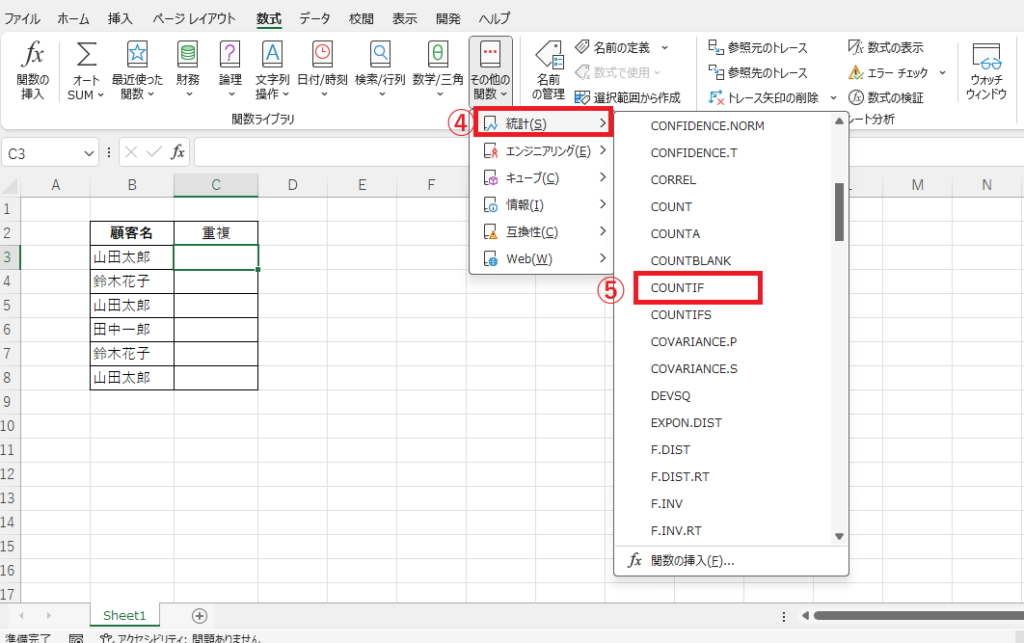This screenshot has height=643, width=1024.
Task: Click 名前の定義 in the ribbon
Action: point(621,48)
